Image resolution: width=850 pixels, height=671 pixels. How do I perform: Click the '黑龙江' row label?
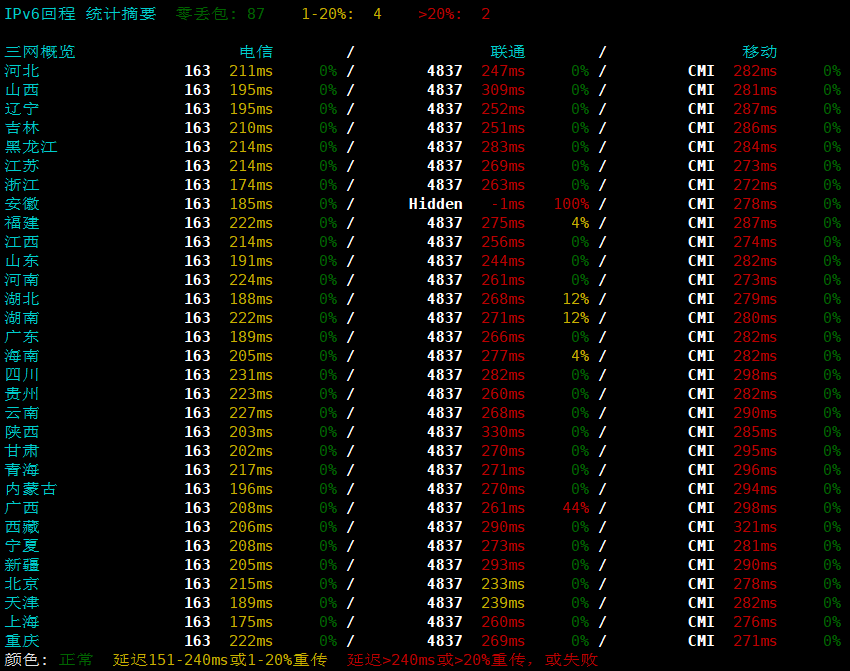click(x=31, y=147)
